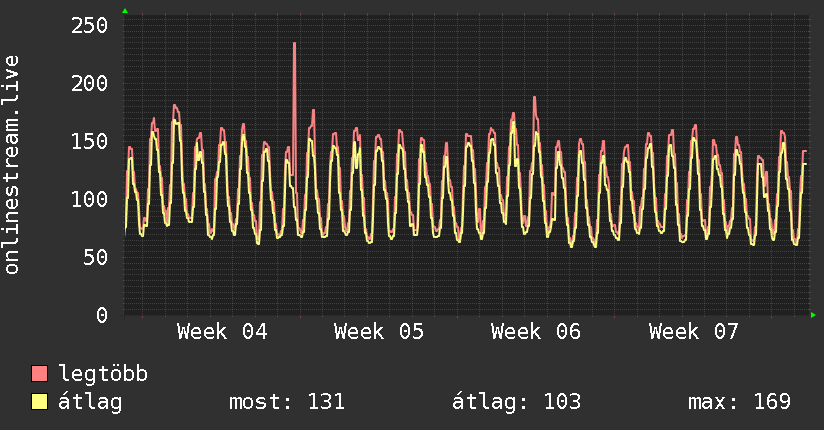Image resolution: width=824 pixels, height=430 pixels.
Task: Select the Week 04 axis label
Action: click(x=222, y=332)
